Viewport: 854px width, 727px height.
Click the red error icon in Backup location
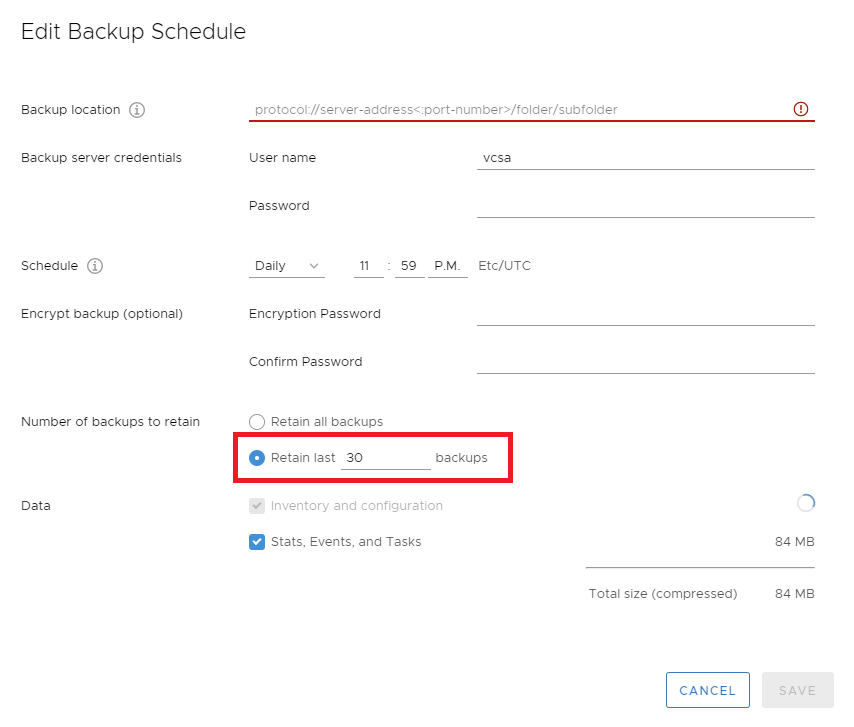801,109
